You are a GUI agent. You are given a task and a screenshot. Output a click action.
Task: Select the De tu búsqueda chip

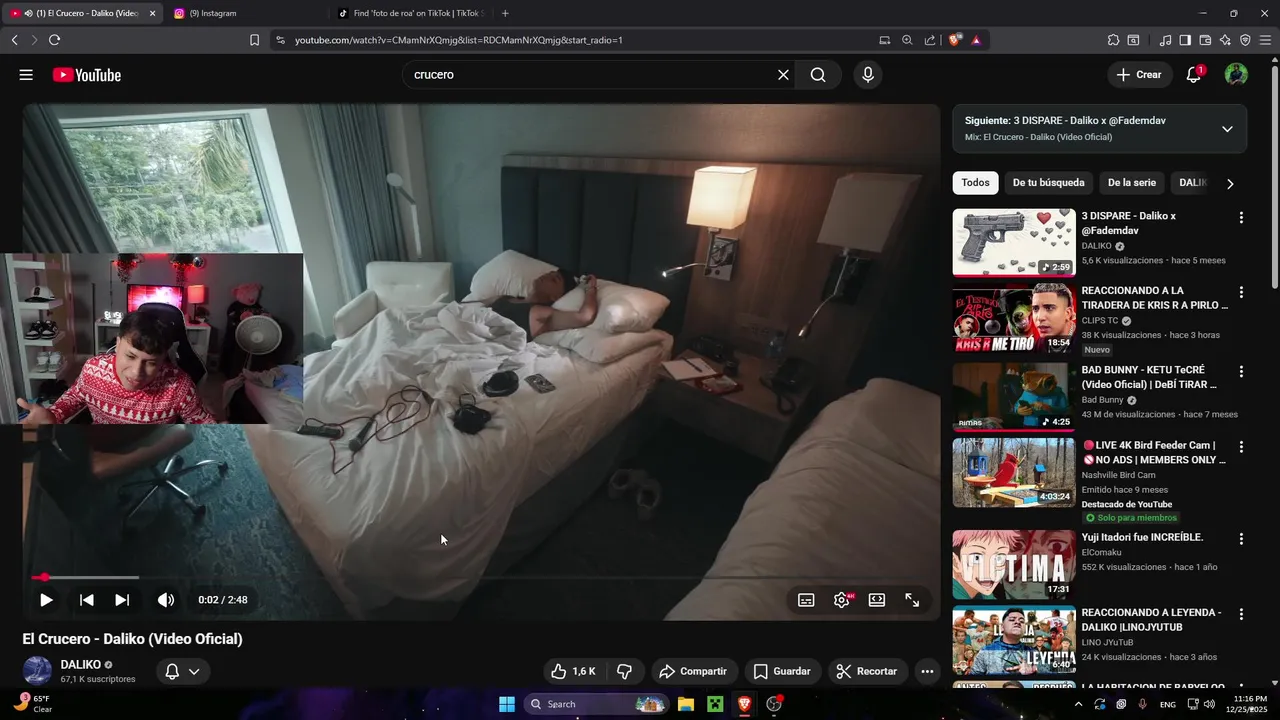pyautogui.click(x=1048, y=183)
